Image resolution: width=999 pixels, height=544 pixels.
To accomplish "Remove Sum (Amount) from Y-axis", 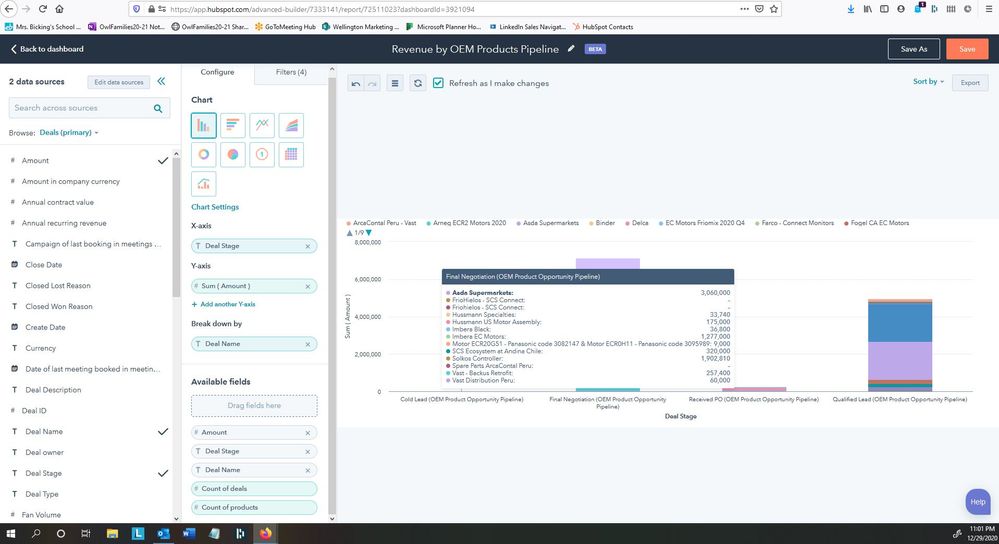I will tap(308, 286).
